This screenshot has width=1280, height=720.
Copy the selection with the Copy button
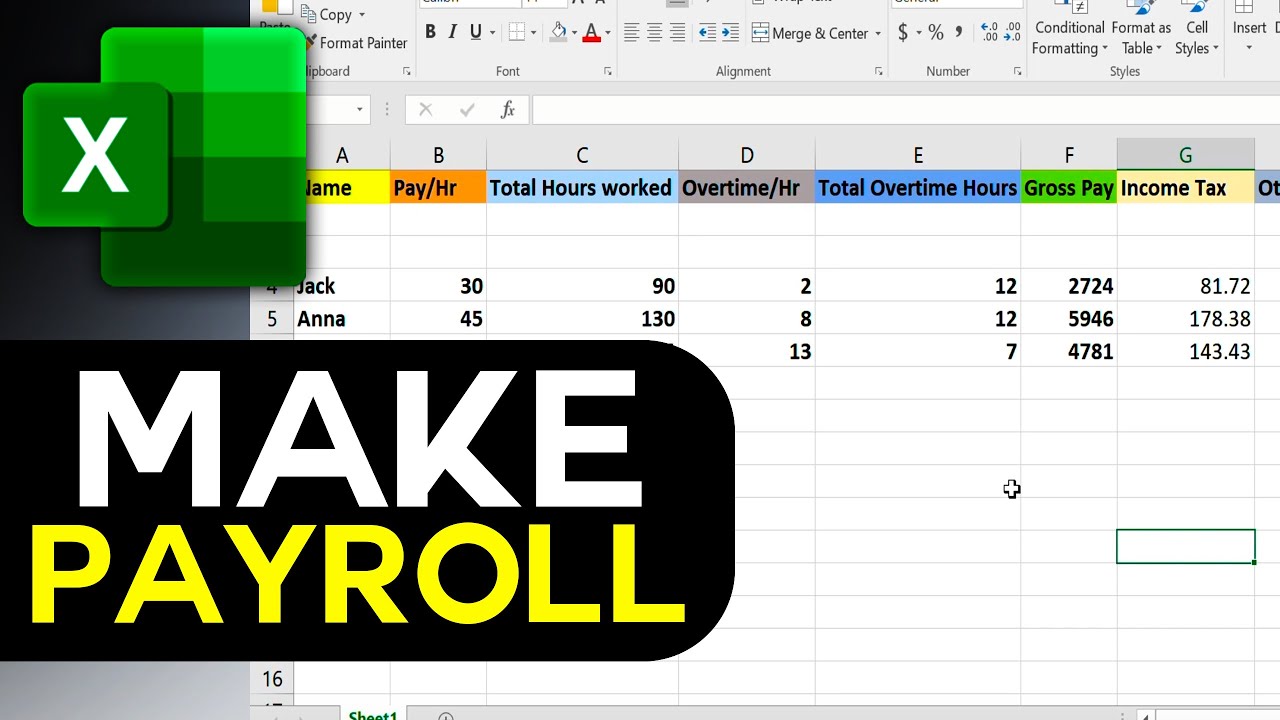pyautogui.click(x=327, y=14)
